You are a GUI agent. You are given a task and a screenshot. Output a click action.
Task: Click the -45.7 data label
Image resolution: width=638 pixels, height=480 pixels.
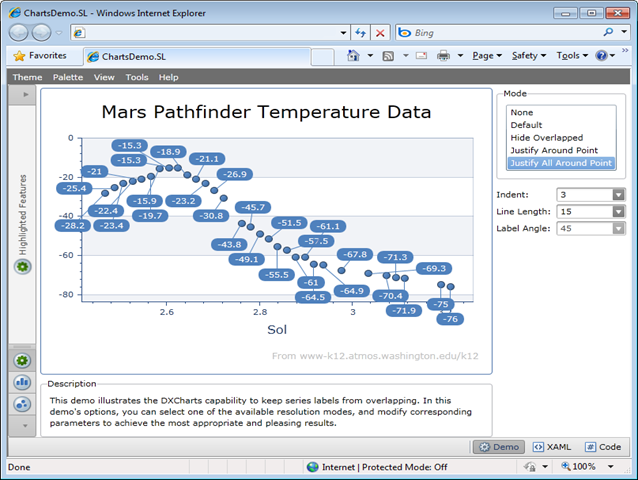tap(253, 207)
